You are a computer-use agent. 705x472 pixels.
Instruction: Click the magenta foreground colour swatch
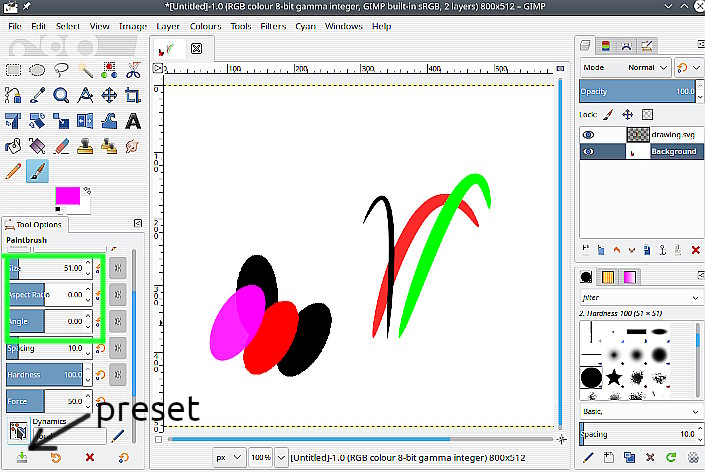pos(67,194)
